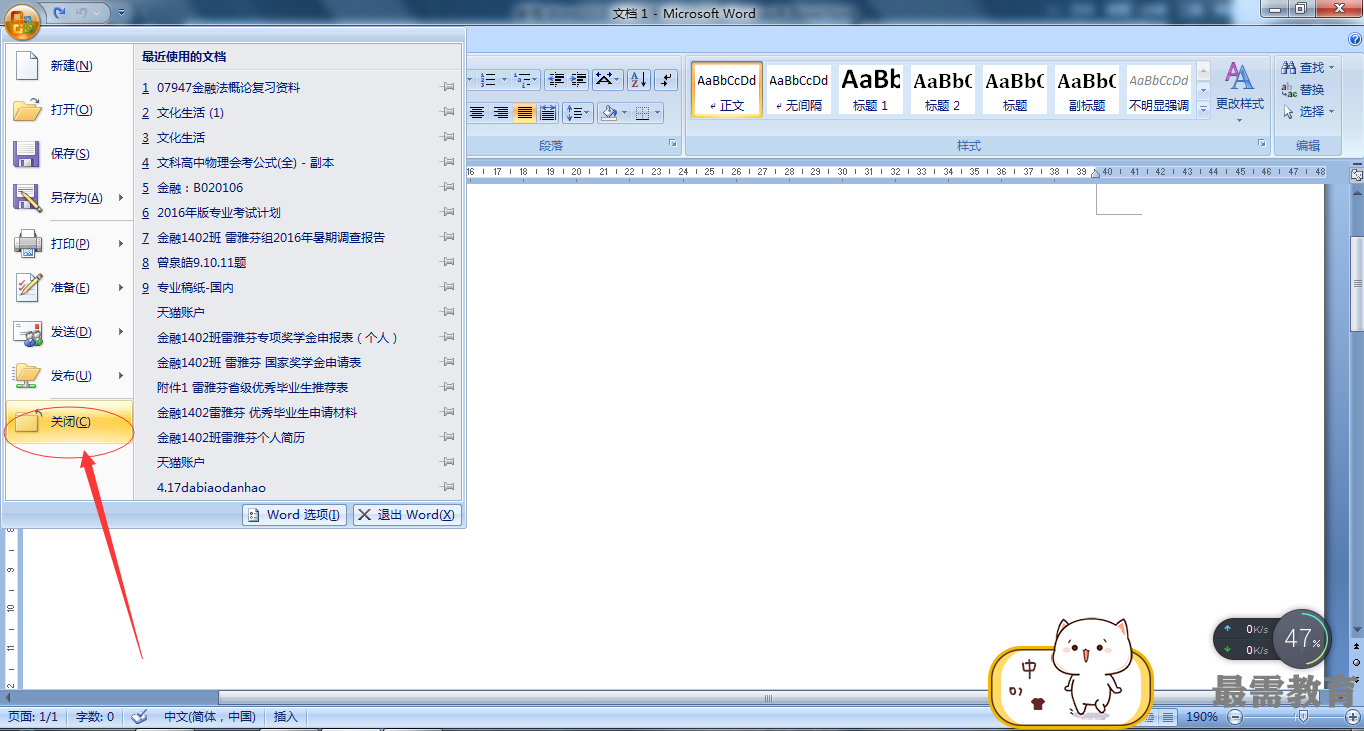Click the 准备(E) document-pencil icon
Image resolution: width=1364 pixels, height=731 pixels.
pyautogui.click(x=27, y=287)
